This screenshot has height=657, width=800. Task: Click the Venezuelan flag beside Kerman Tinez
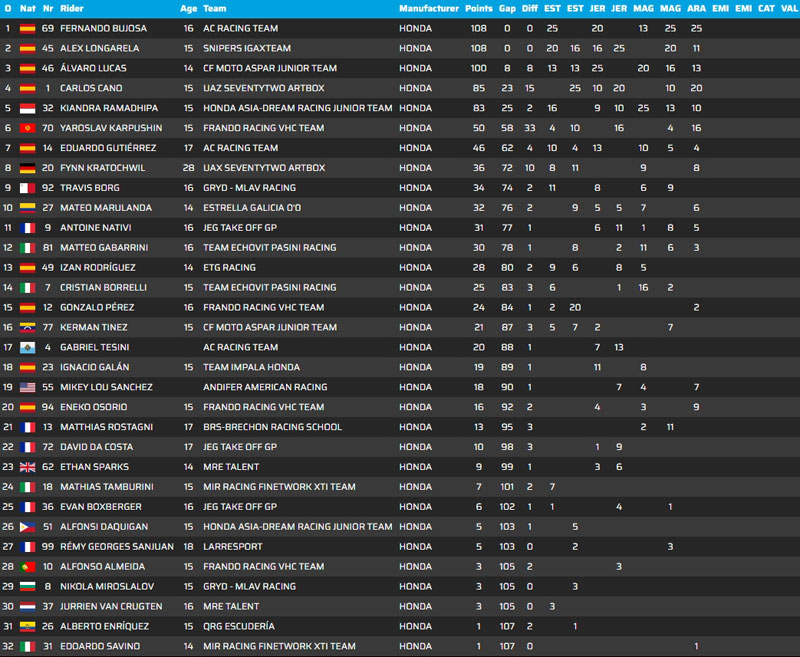[28, 327]
